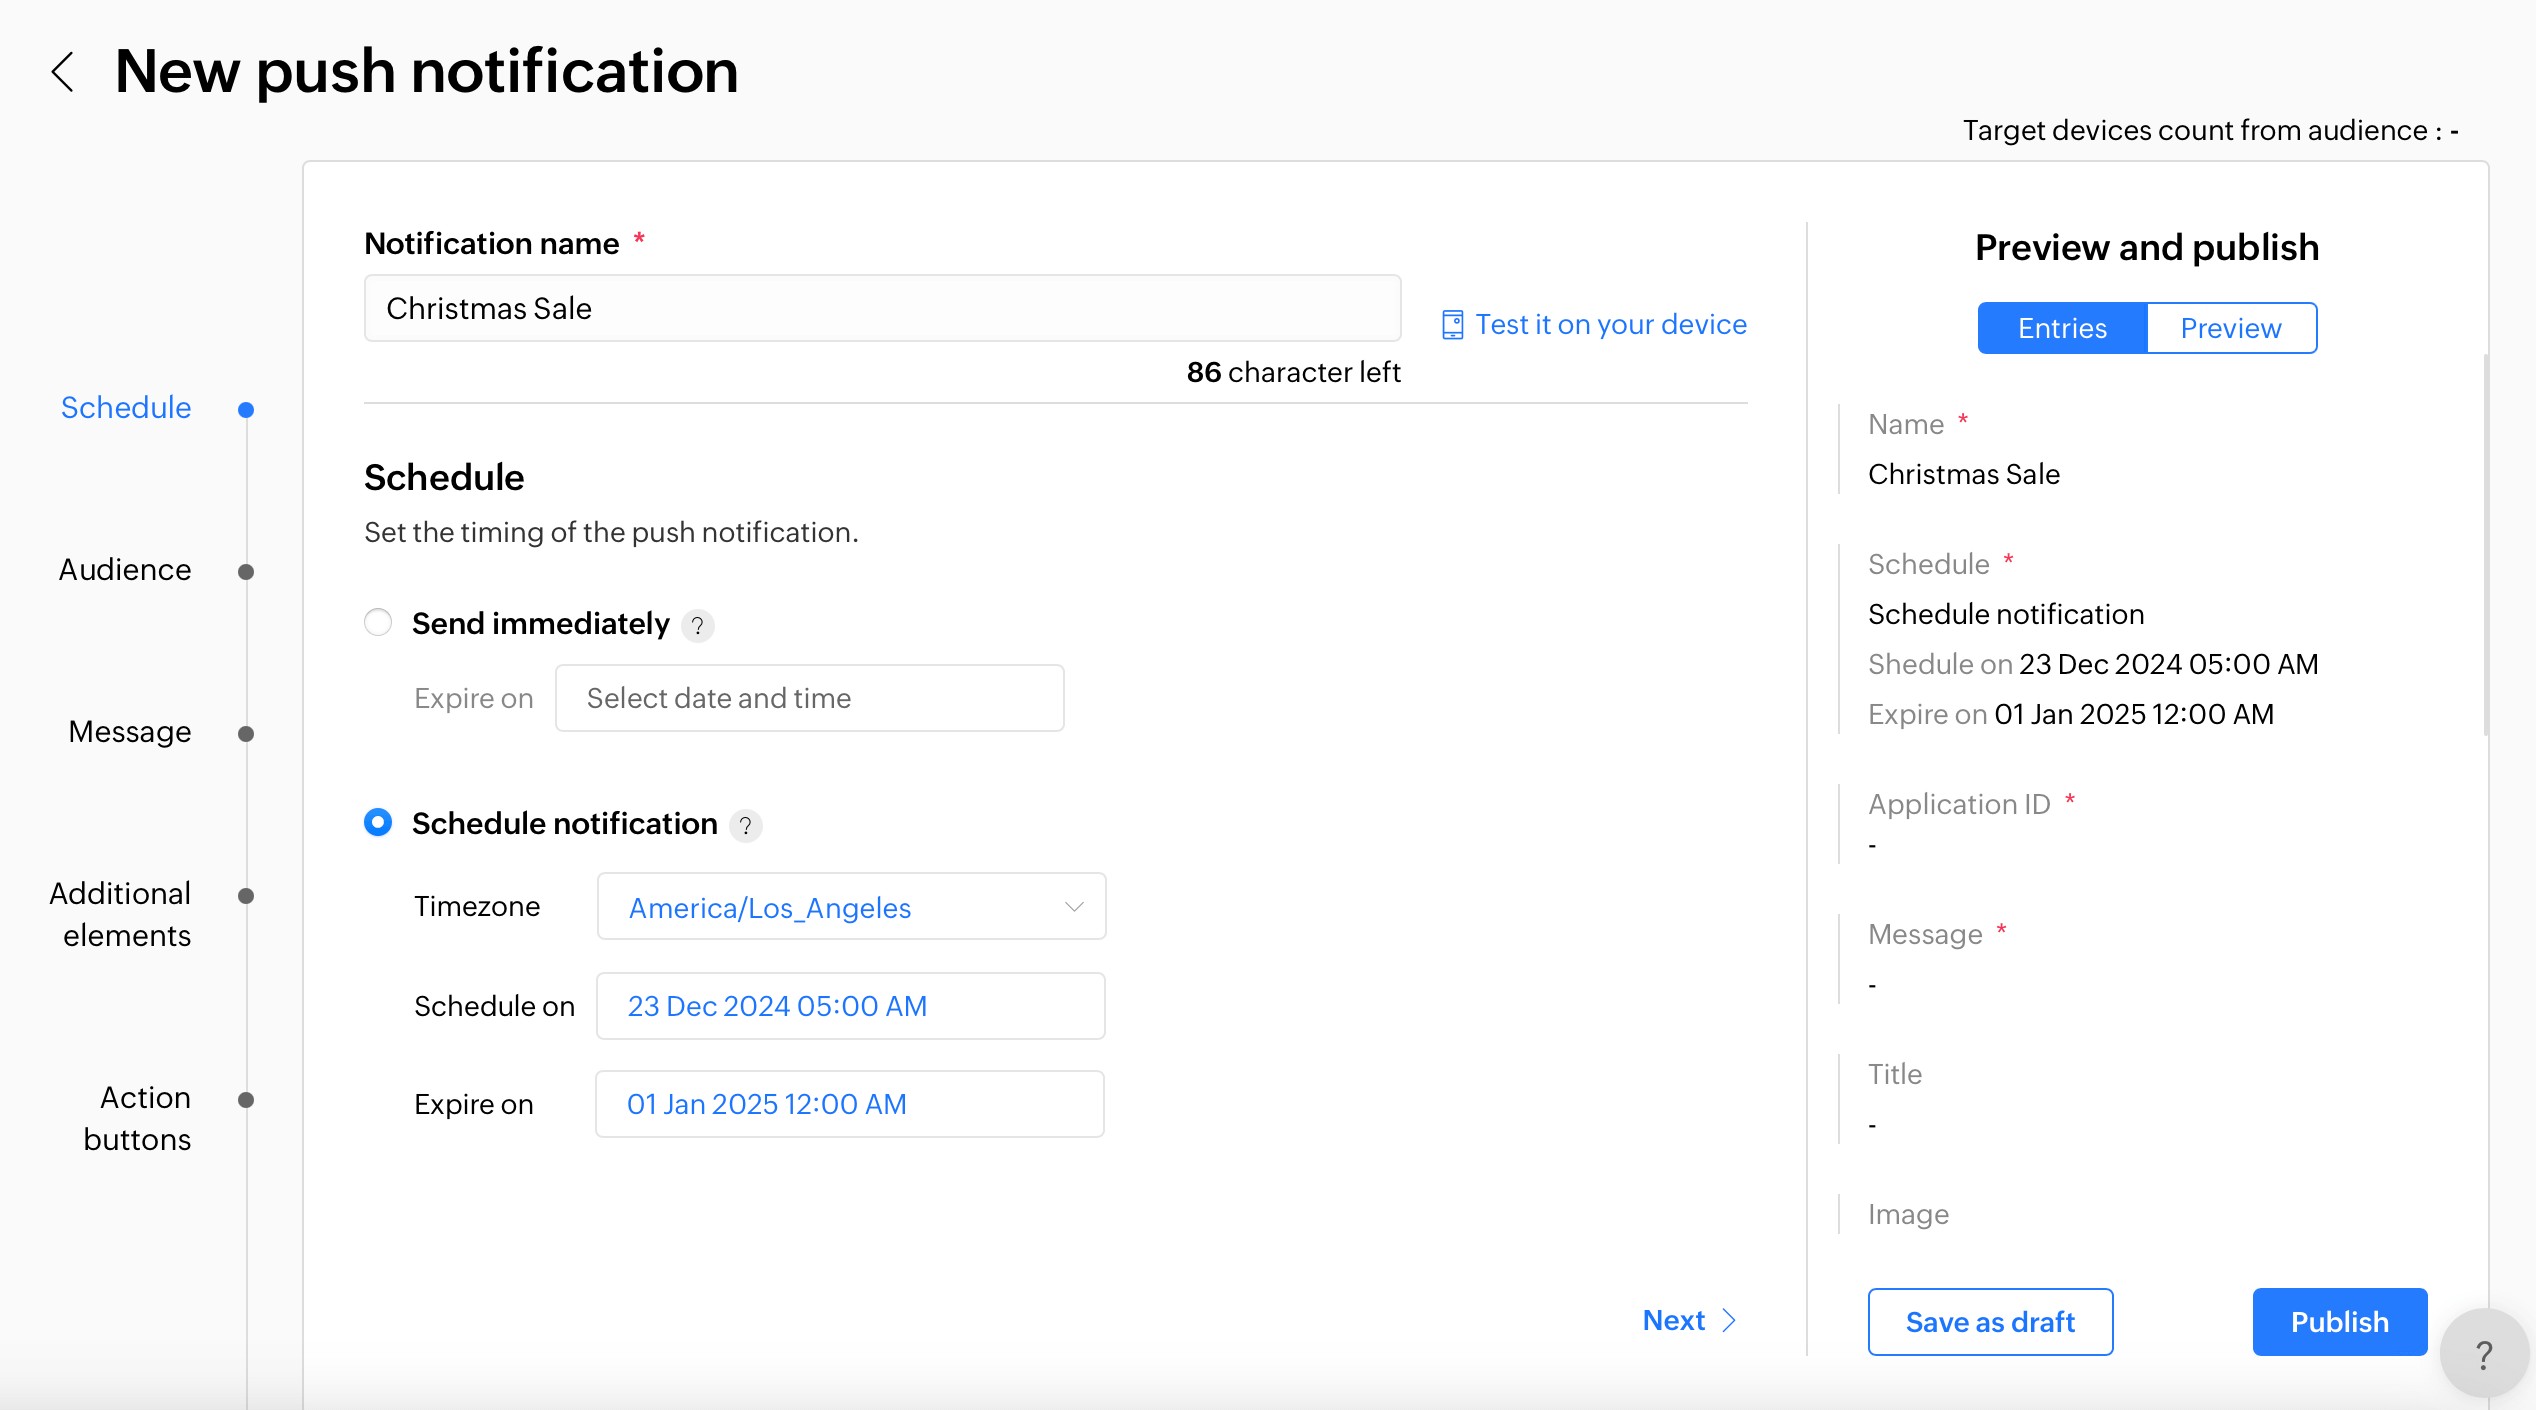Select the Schedule notification radio button
This screenshot has width=2536, height=1410.
pyautogui.click(x=378, y=823)
